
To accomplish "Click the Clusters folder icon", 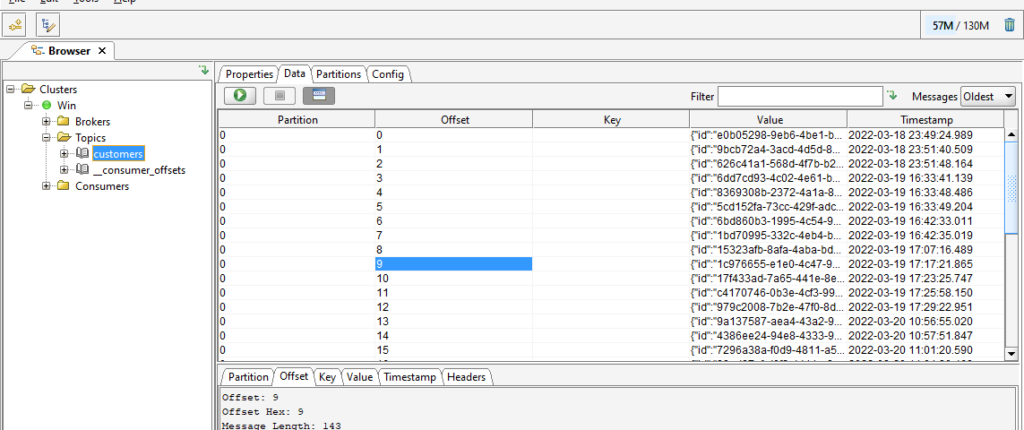I will [x=27, y=88].
